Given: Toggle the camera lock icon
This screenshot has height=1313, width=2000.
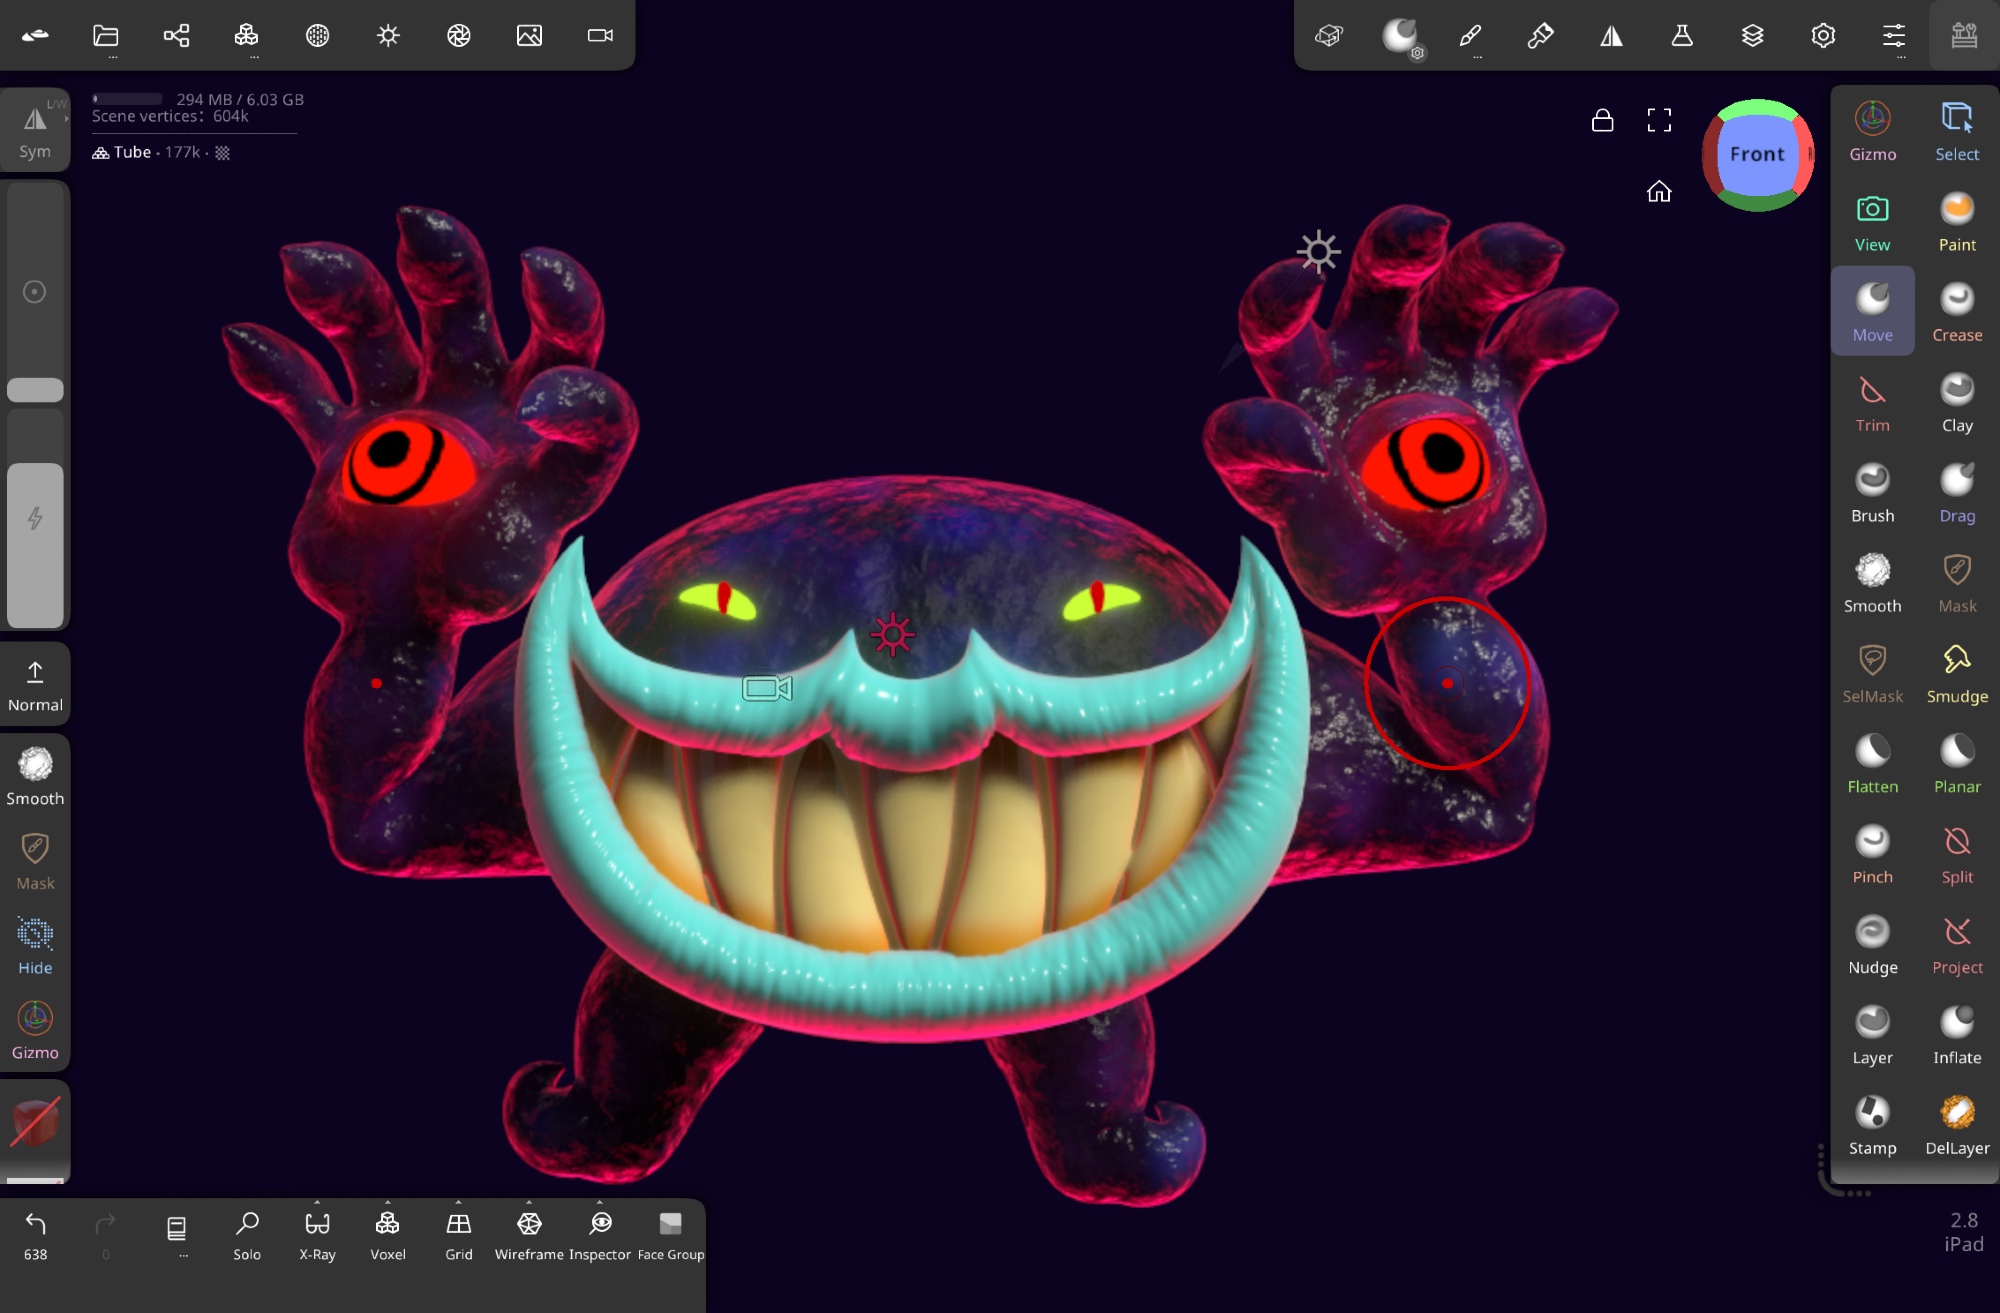Looking at the screenshot, I should tap(1602, 121).
